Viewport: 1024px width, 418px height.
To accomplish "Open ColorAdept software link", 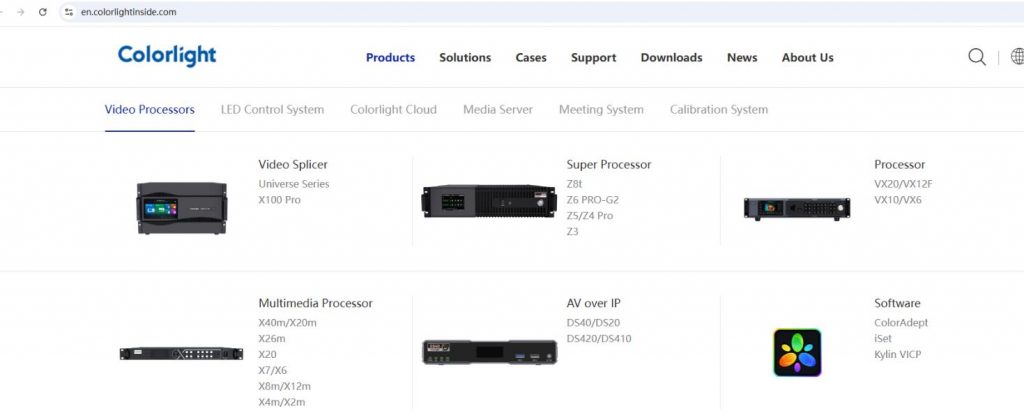I will coord(901,323).
